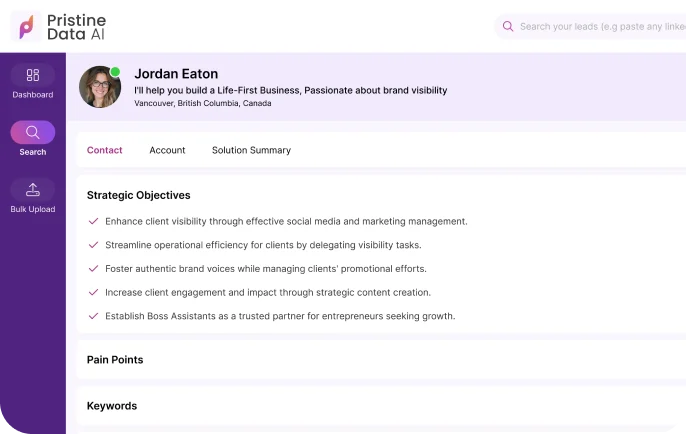Screen dimensions: 686x434
Task: Switch to the Contact tab
Action: pyautogui.click(x=105, y=150)
